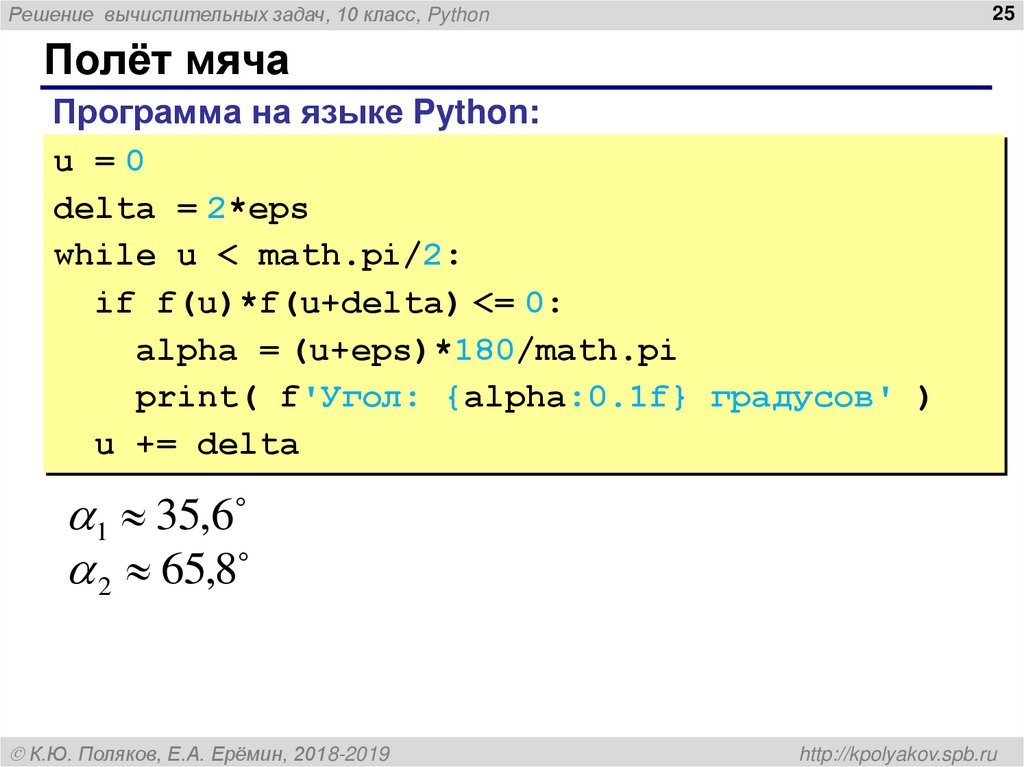
Task: Open the kpolyakov.spb.ru footer link
Action: (x=899, y=754)
